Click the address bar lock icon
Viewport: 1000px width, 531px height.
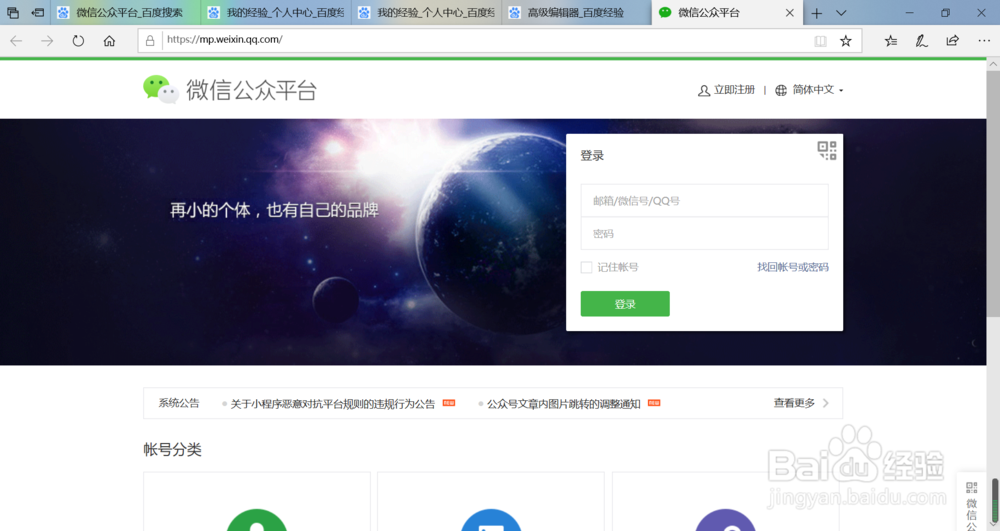(x=150, y=41)
